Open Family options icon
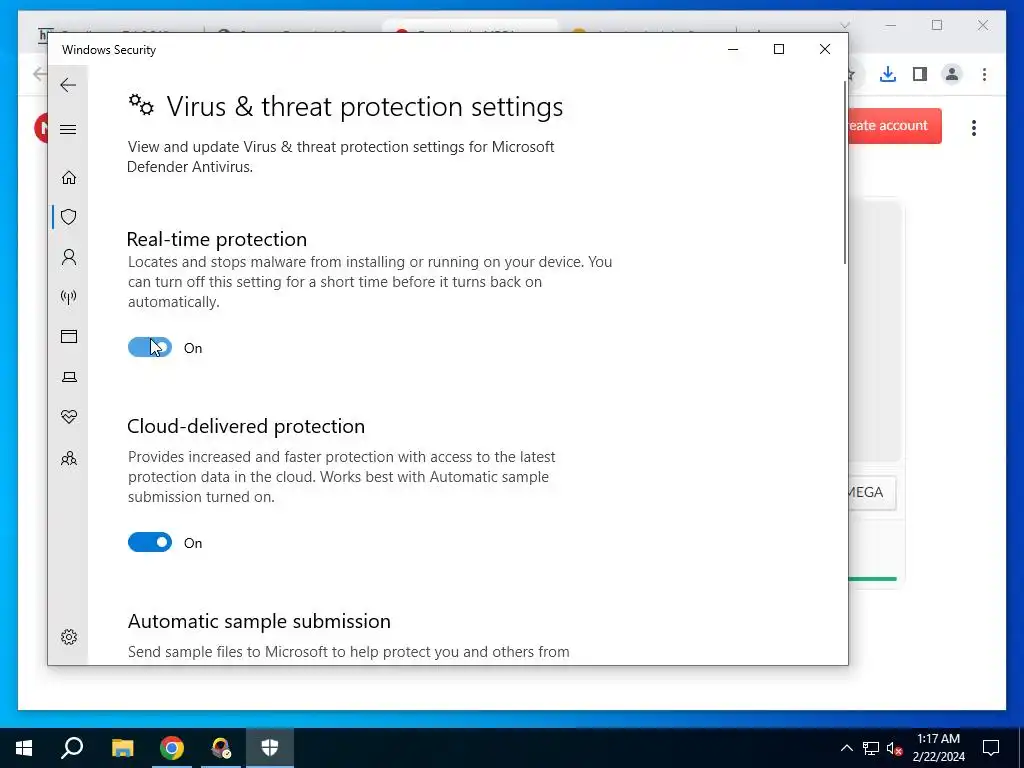 pos(69,458)
